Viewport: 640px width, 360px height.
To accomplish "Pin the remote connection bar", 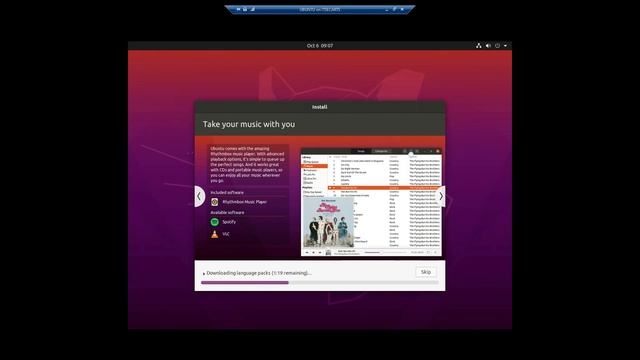I will [238, 9].
